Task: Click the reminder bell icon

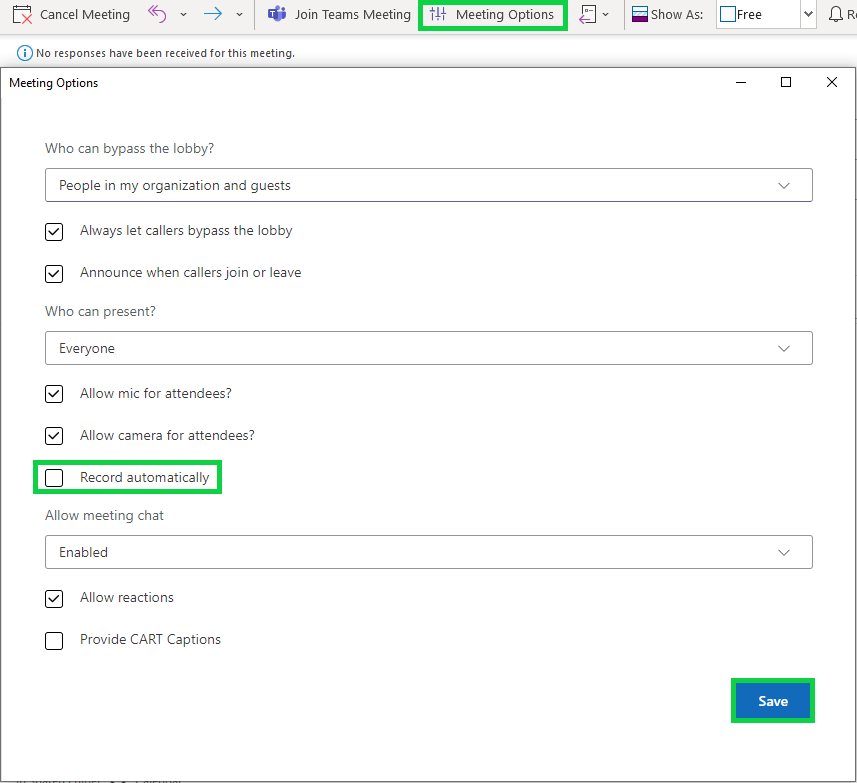Action: [836, 14]
